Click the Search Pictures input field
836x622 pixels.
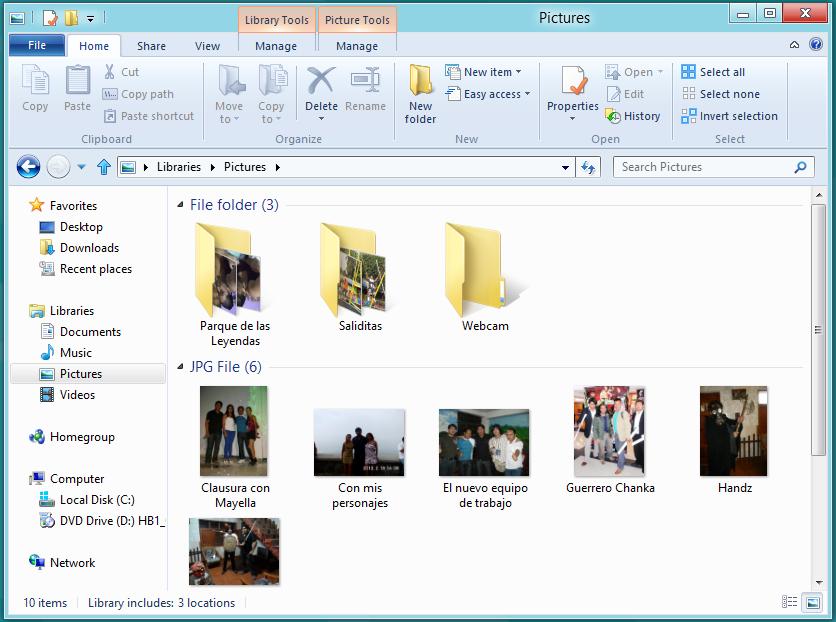click(705, 167)
